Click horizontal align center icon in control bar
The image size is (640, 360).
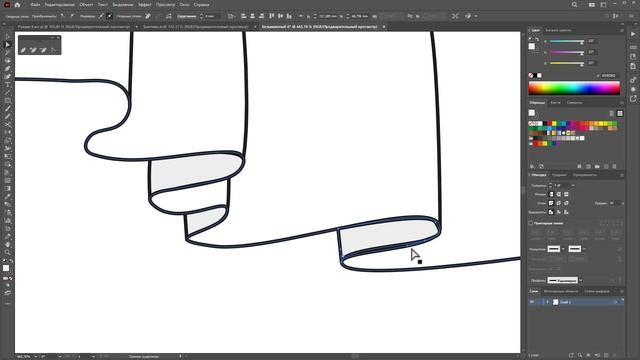[x=253, y=16]
